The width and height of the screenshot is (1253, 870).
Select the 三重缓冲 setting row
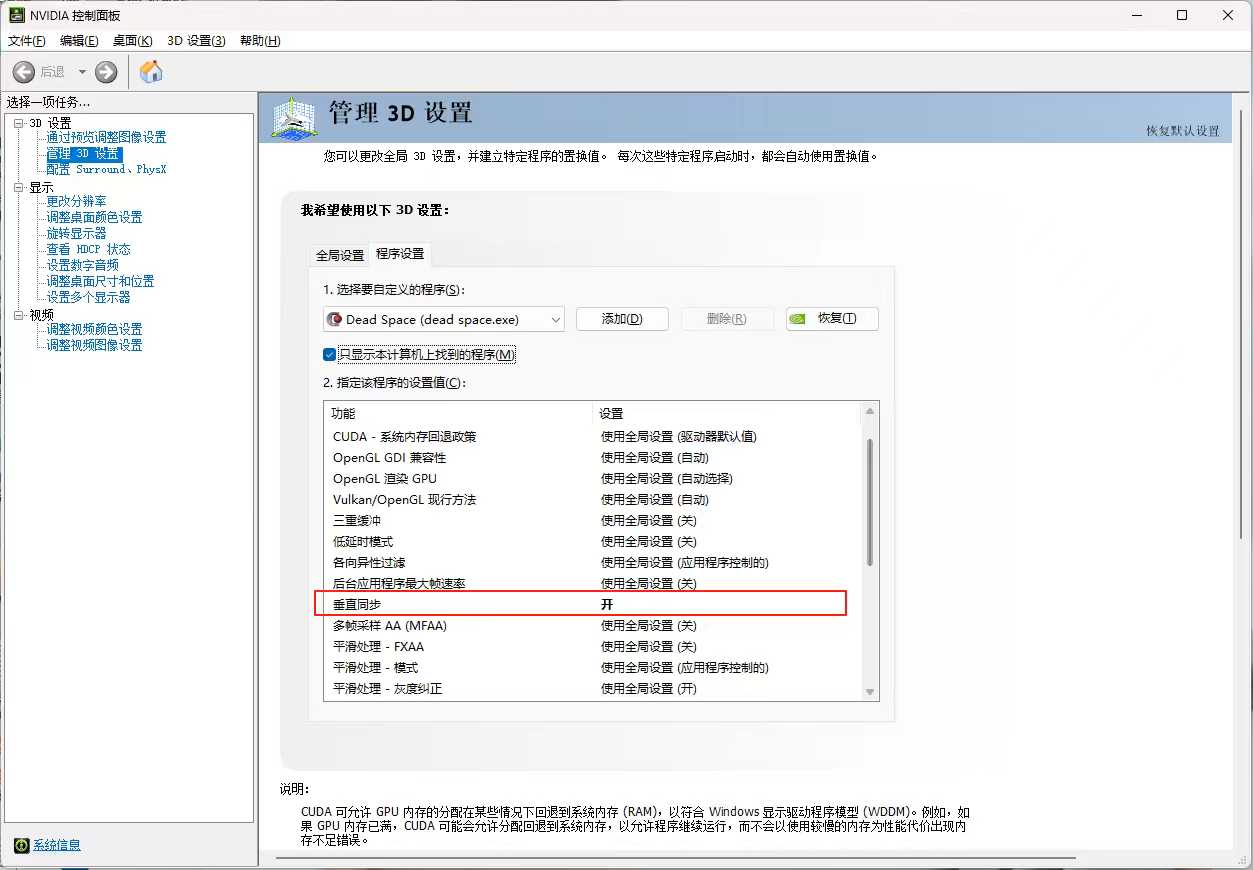point(592,521)
